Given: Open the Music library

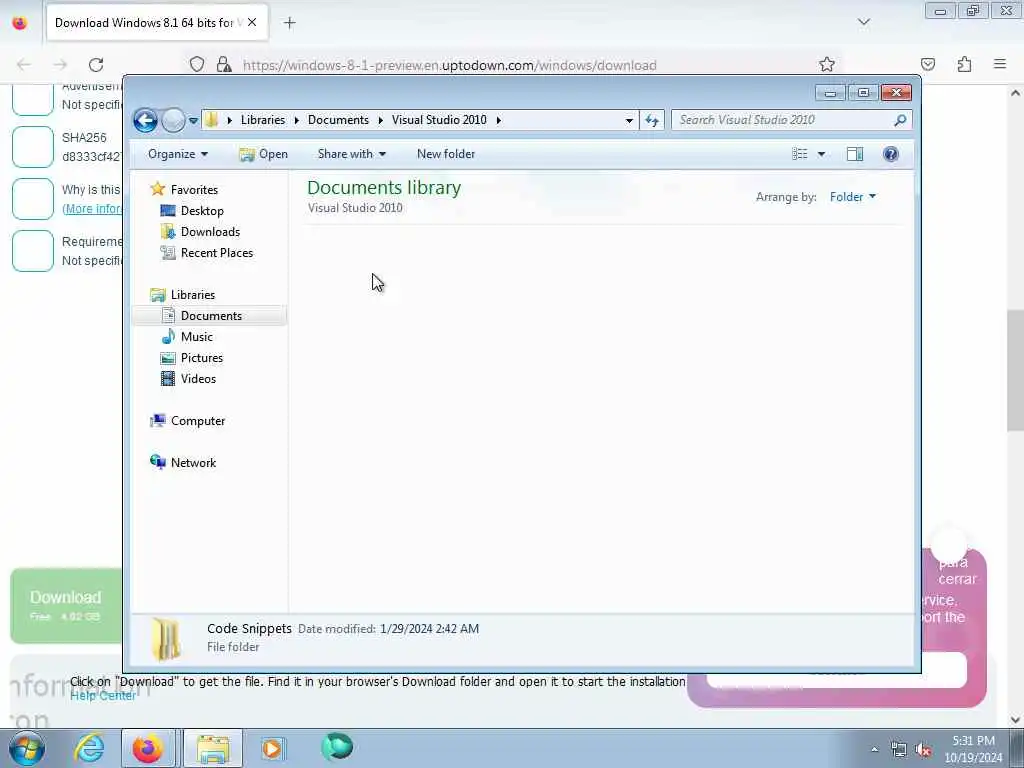Looking at the screenshot, I should [197, 337].
